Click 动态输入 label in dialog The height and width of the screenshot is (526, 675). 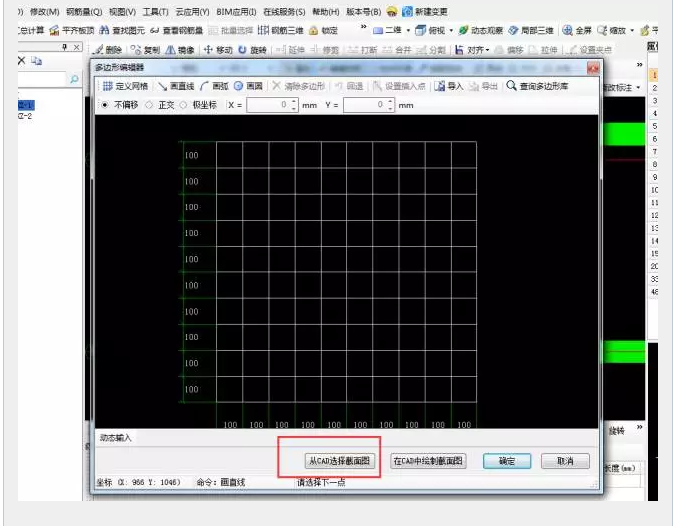(x=115, y=438)
